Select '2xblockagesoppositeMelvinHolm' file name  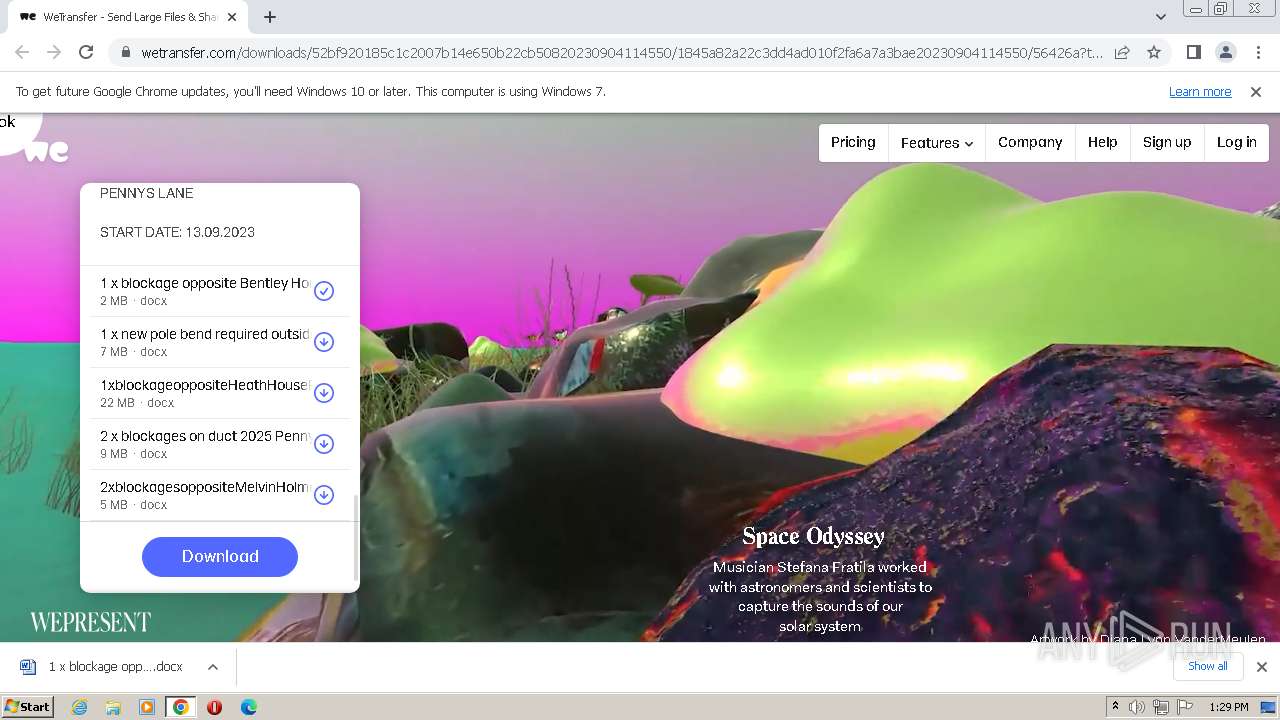coord(205,487)
